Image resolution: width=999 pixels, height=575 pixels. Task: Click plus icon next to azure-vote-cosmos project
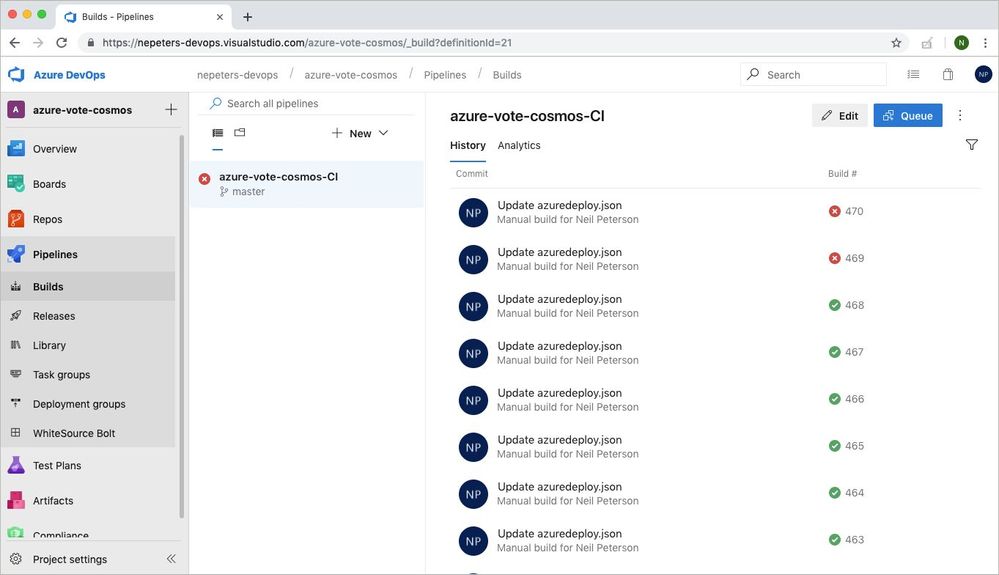(171, 110)
